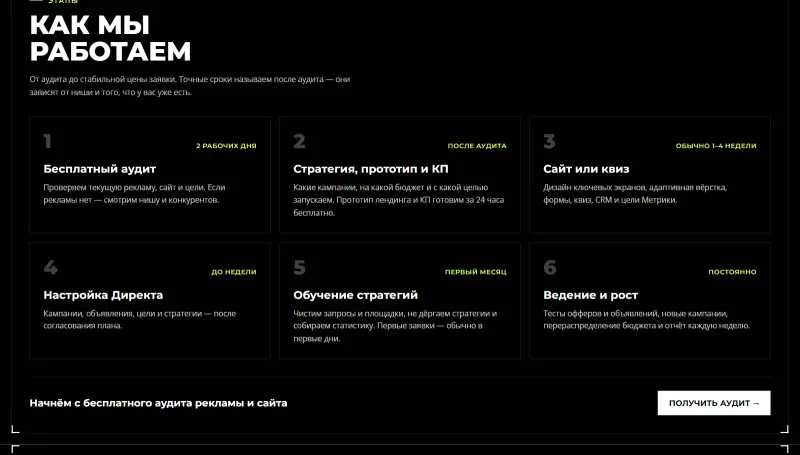Viewport: 800px width, 455px height.
Task: Click the ПОСТОЯННО label
Action: (x=732, y=272)
